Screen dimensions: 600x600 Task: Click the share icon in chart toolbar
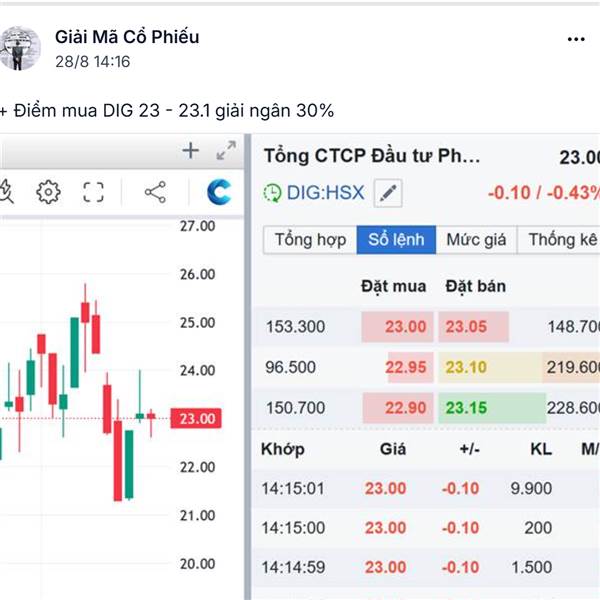pyautogui.click(x=155, y=192)
